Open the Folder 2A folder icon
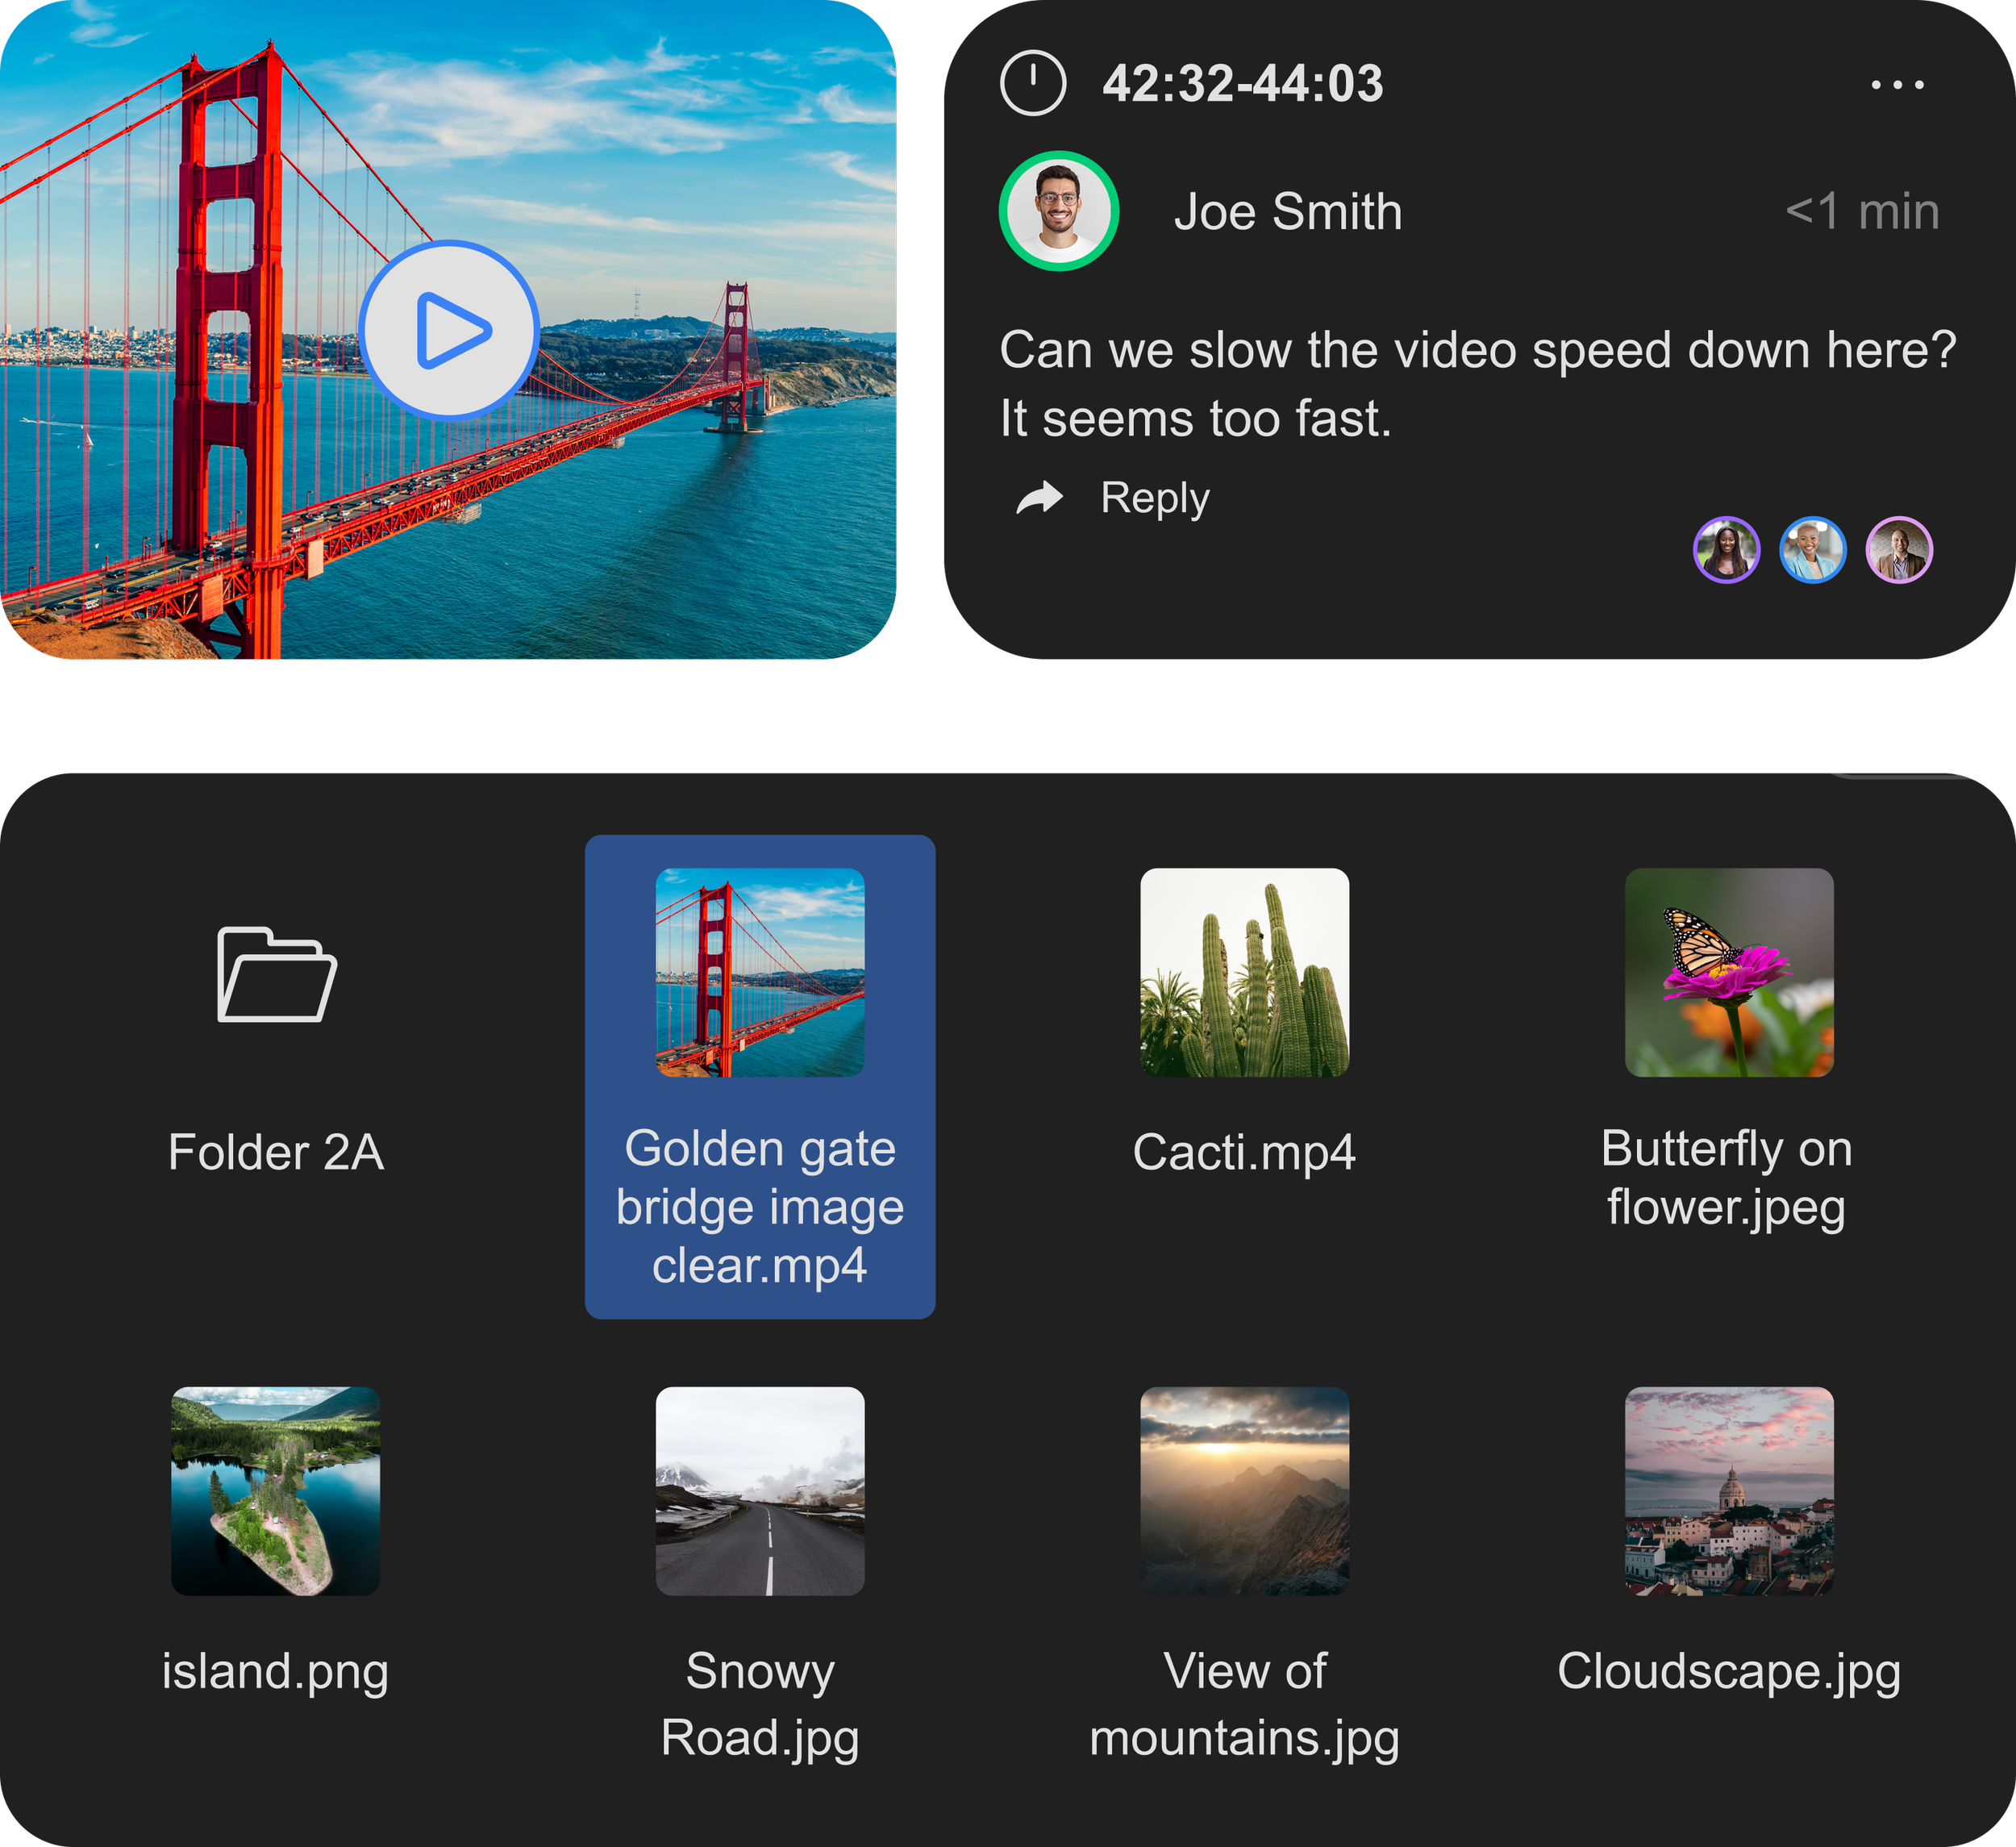 (x=277, y=974)
